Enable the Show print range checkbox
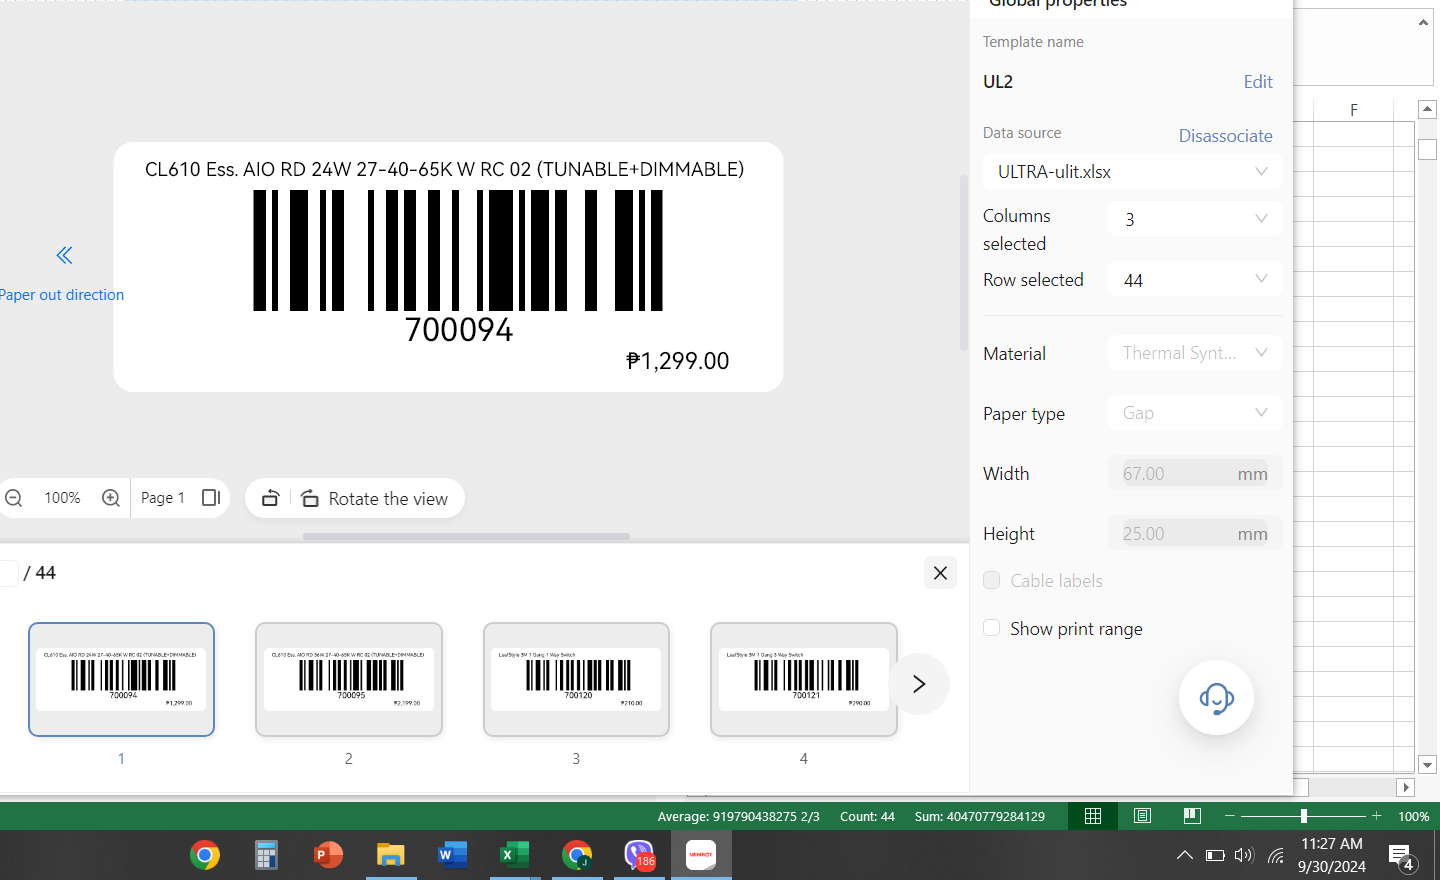Viewport: 1440px width, 880px height. [x=992, y=628]
